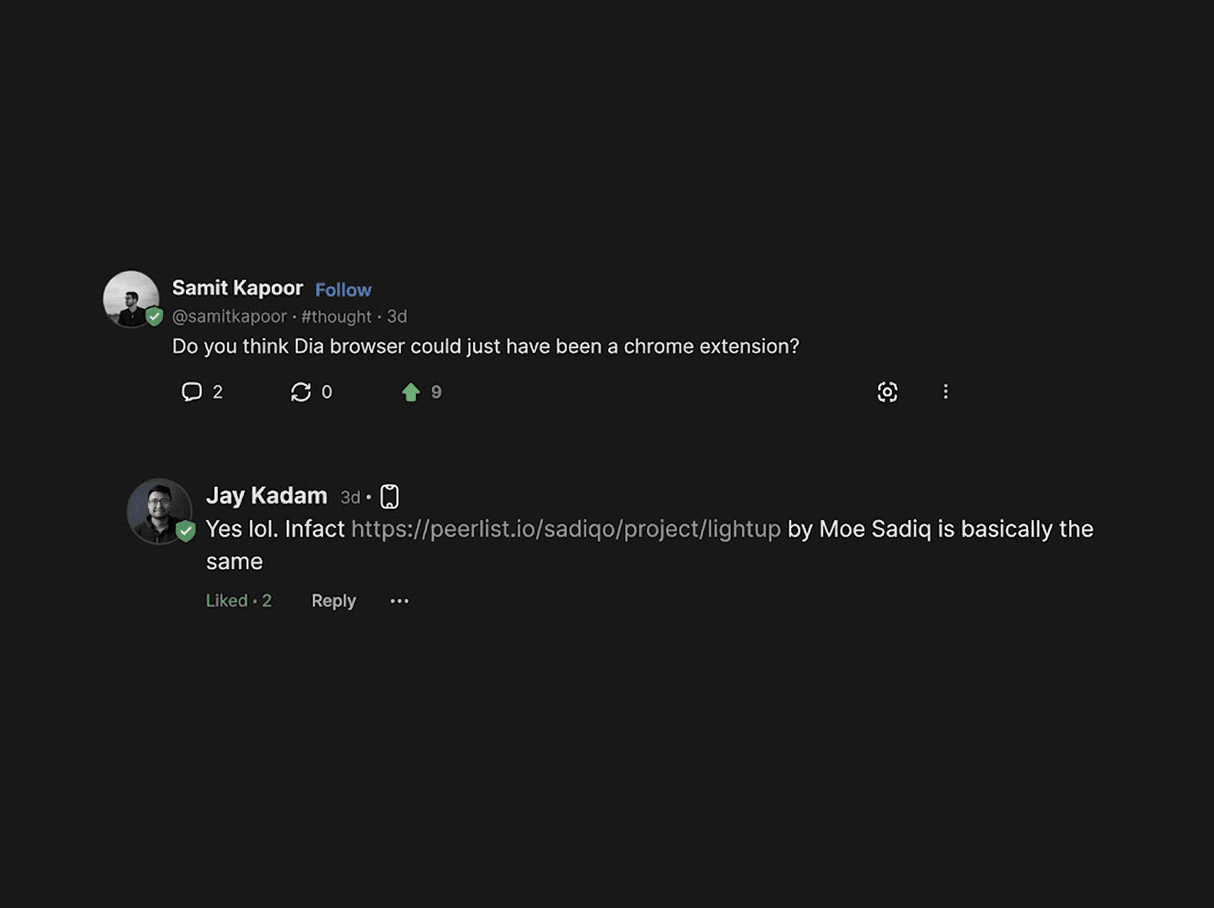This screenshot has height=908, width=1214.
Task: Open Samit Kapoor's profile picture
Action: click(131, 298)
